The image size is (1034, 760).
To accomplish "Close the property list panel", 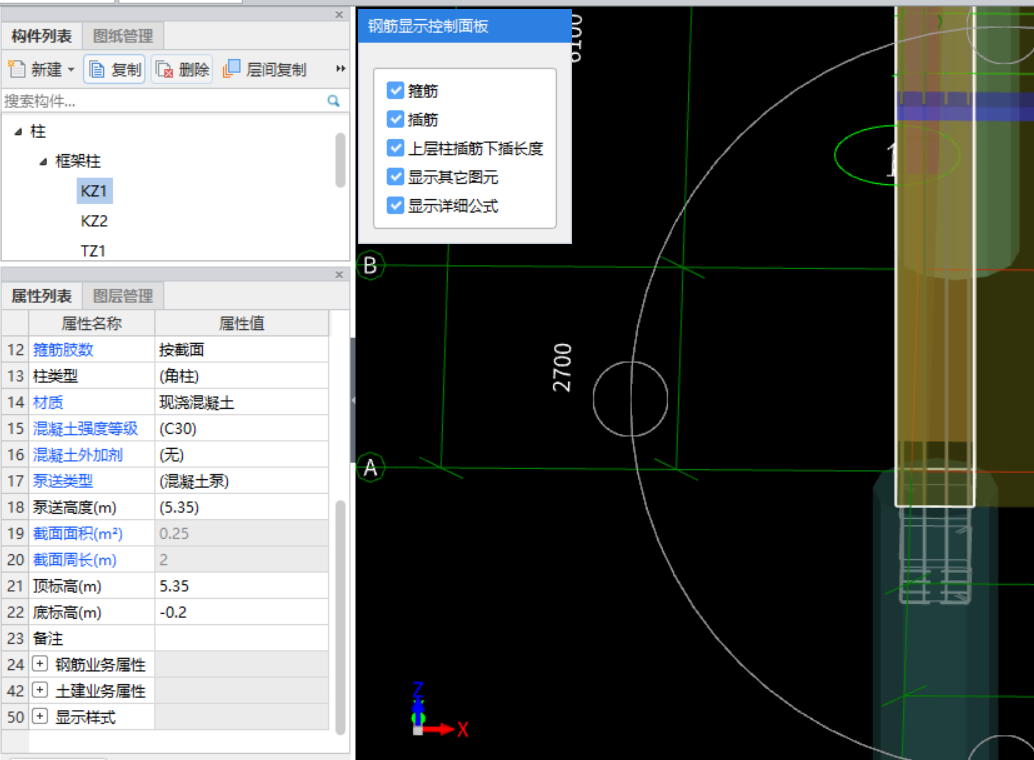I will tap(339, 274).
